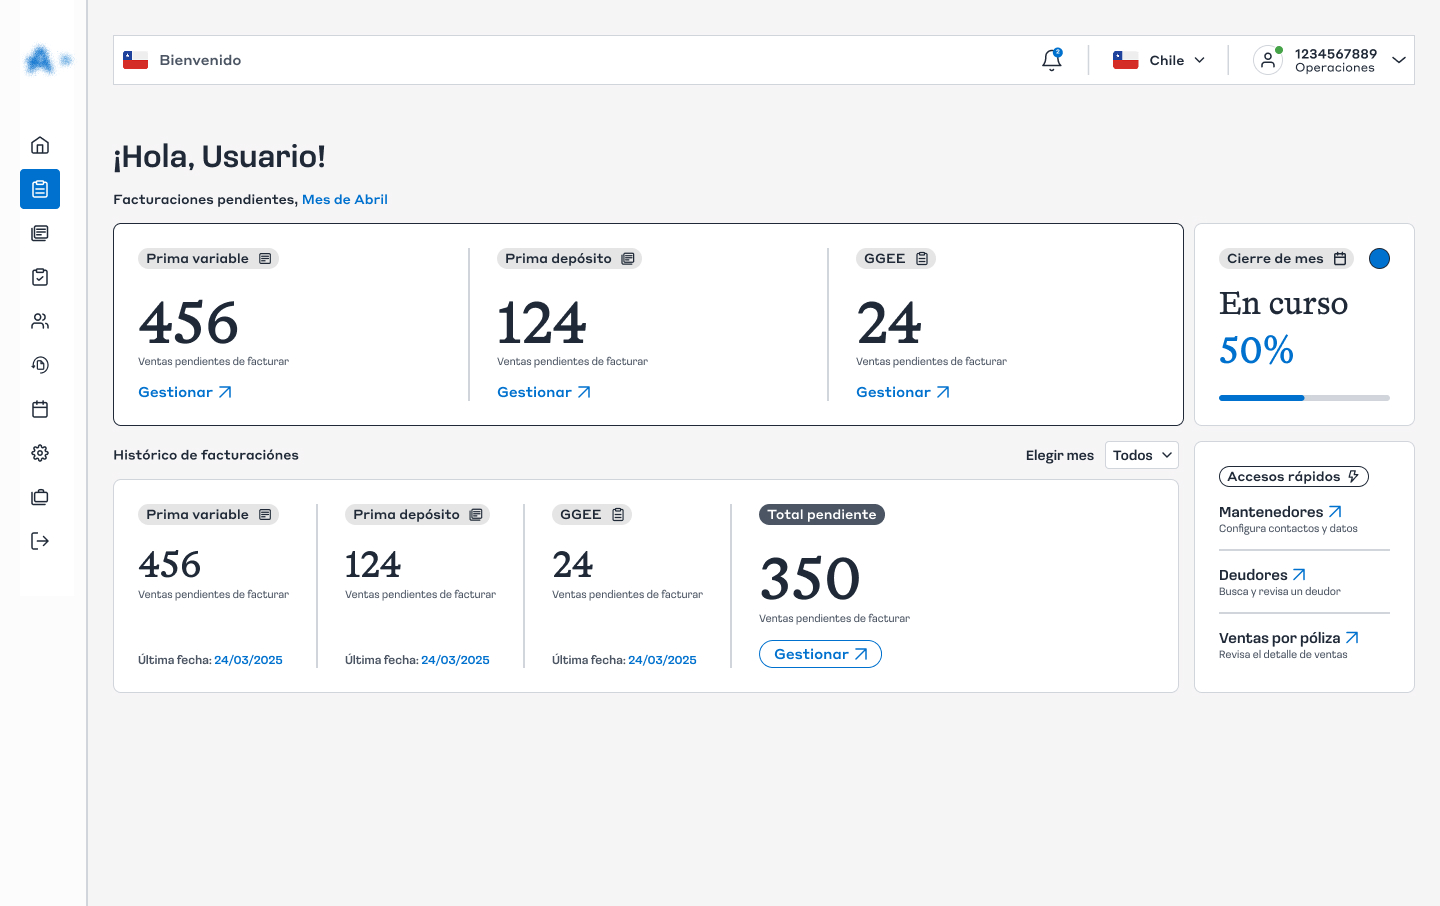Click the Mes de Abril link
The image size is (1440, 906).
(x=345, y=199)
